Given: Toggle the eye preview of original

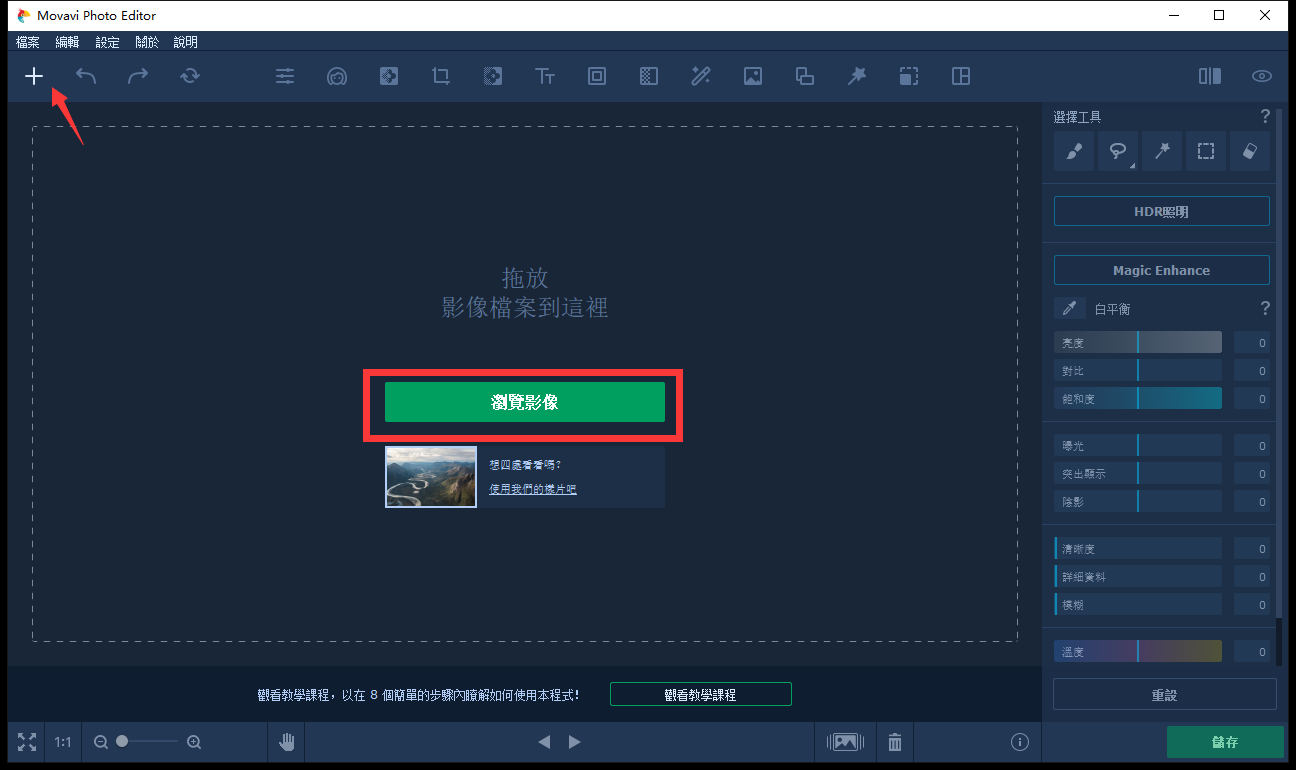Looking at the screenshot, I should [x=1262, y=76].
